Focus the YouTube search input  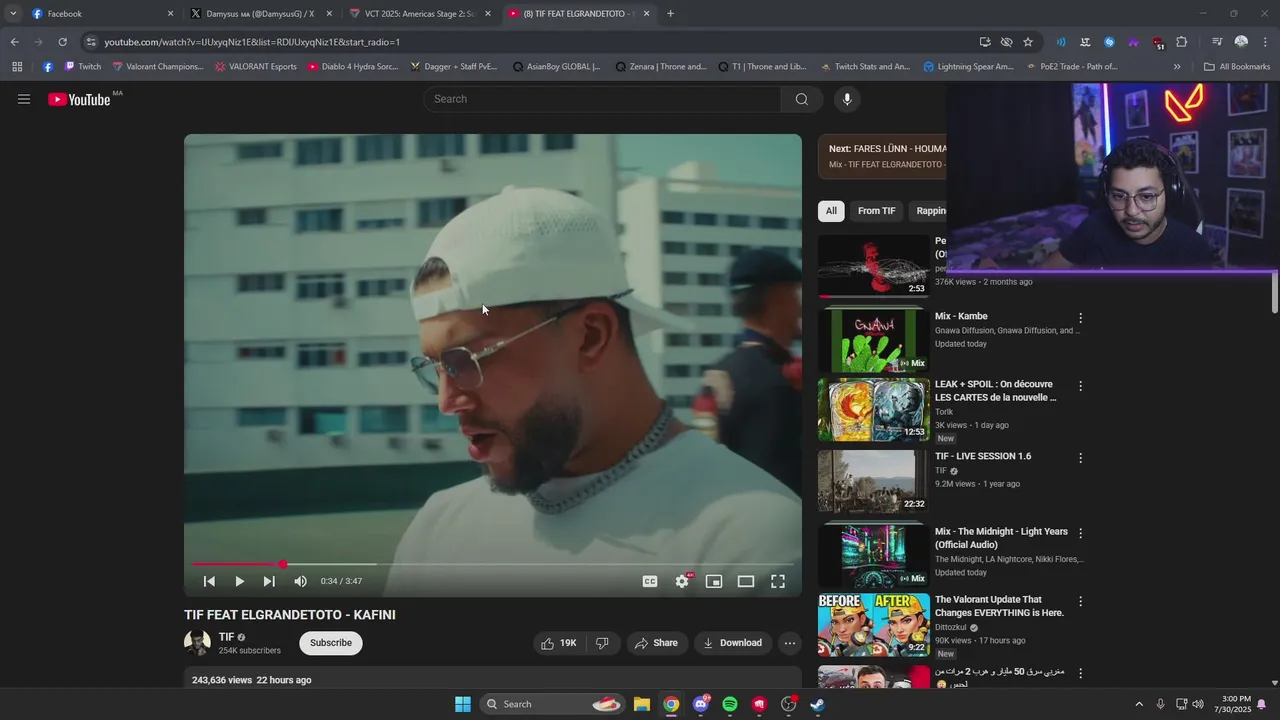pyautogui.click(x=602, y=99)
